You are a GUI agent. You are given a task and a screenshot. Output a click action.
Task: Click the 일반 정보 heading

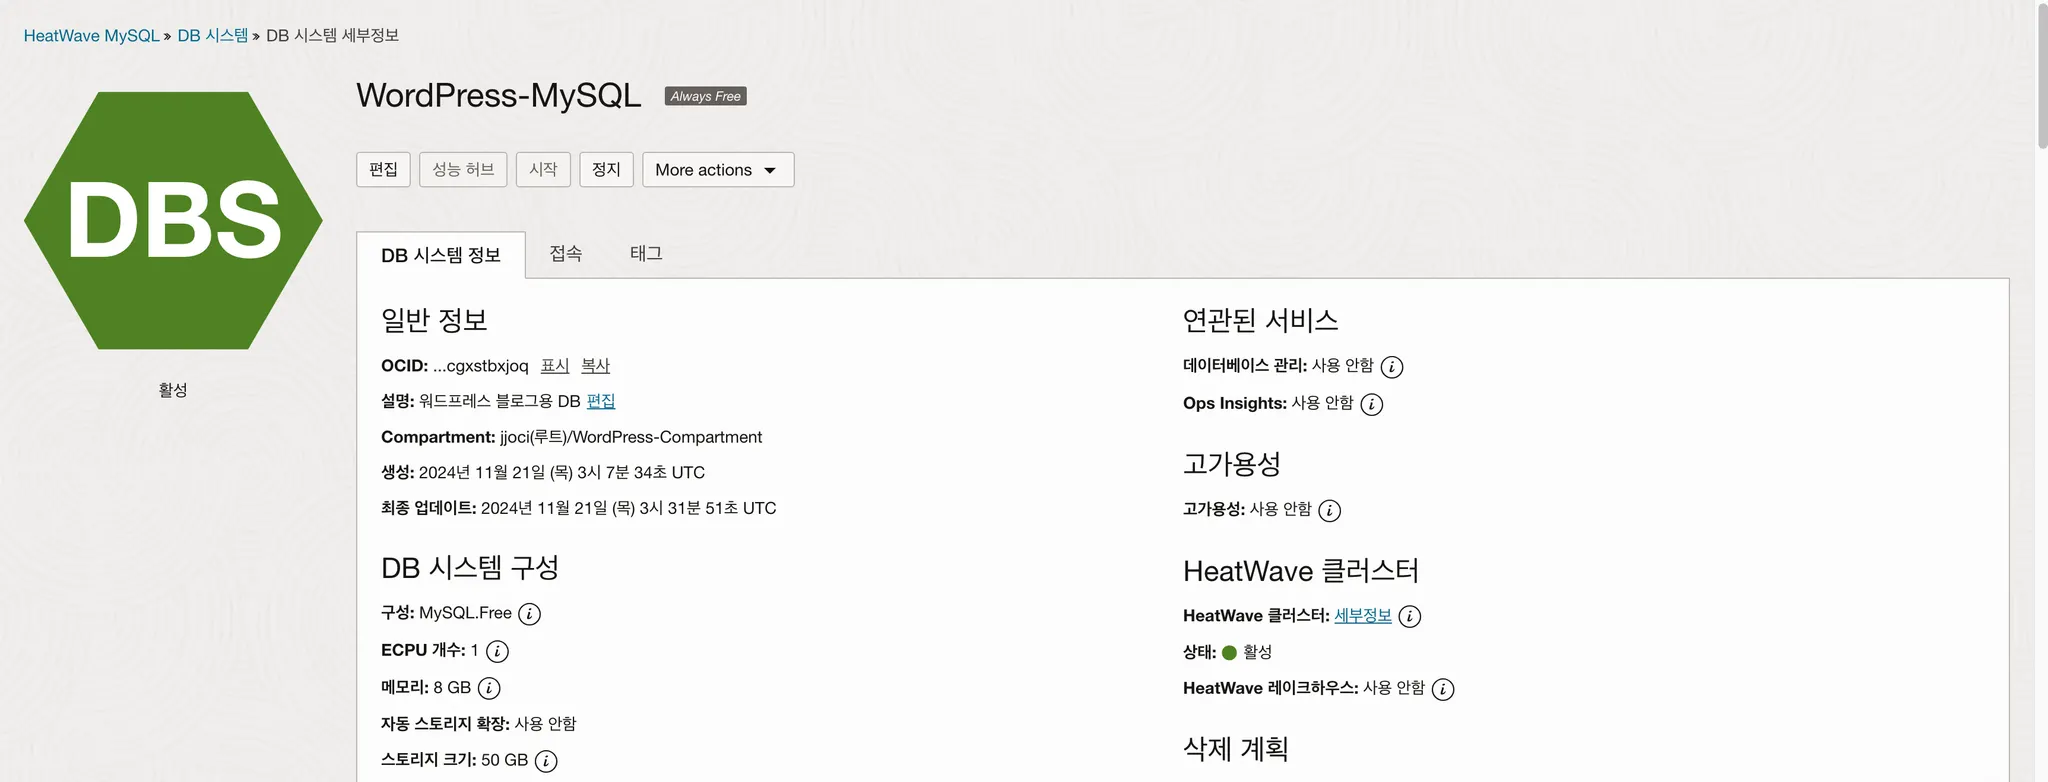pyautogui.click(x=434, y=320)
